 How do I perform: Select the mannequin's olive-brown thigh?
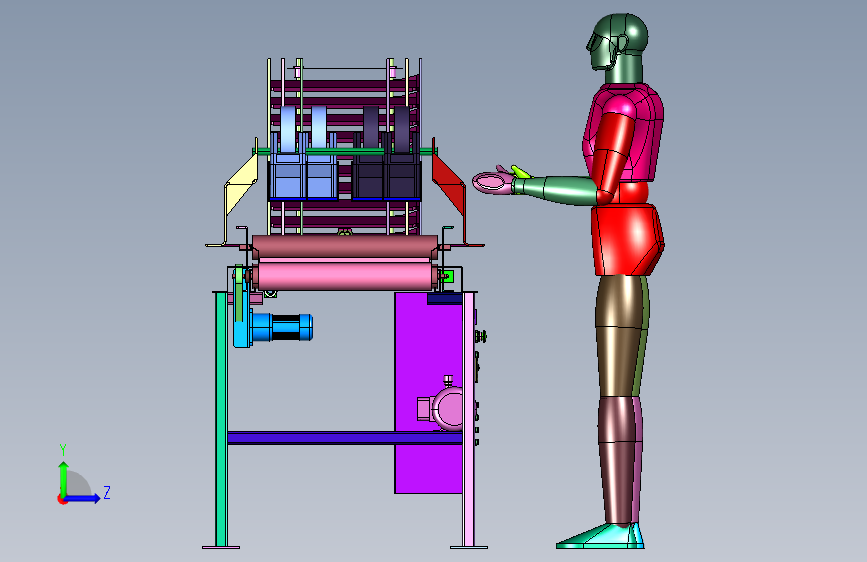(x=619, y=336)
